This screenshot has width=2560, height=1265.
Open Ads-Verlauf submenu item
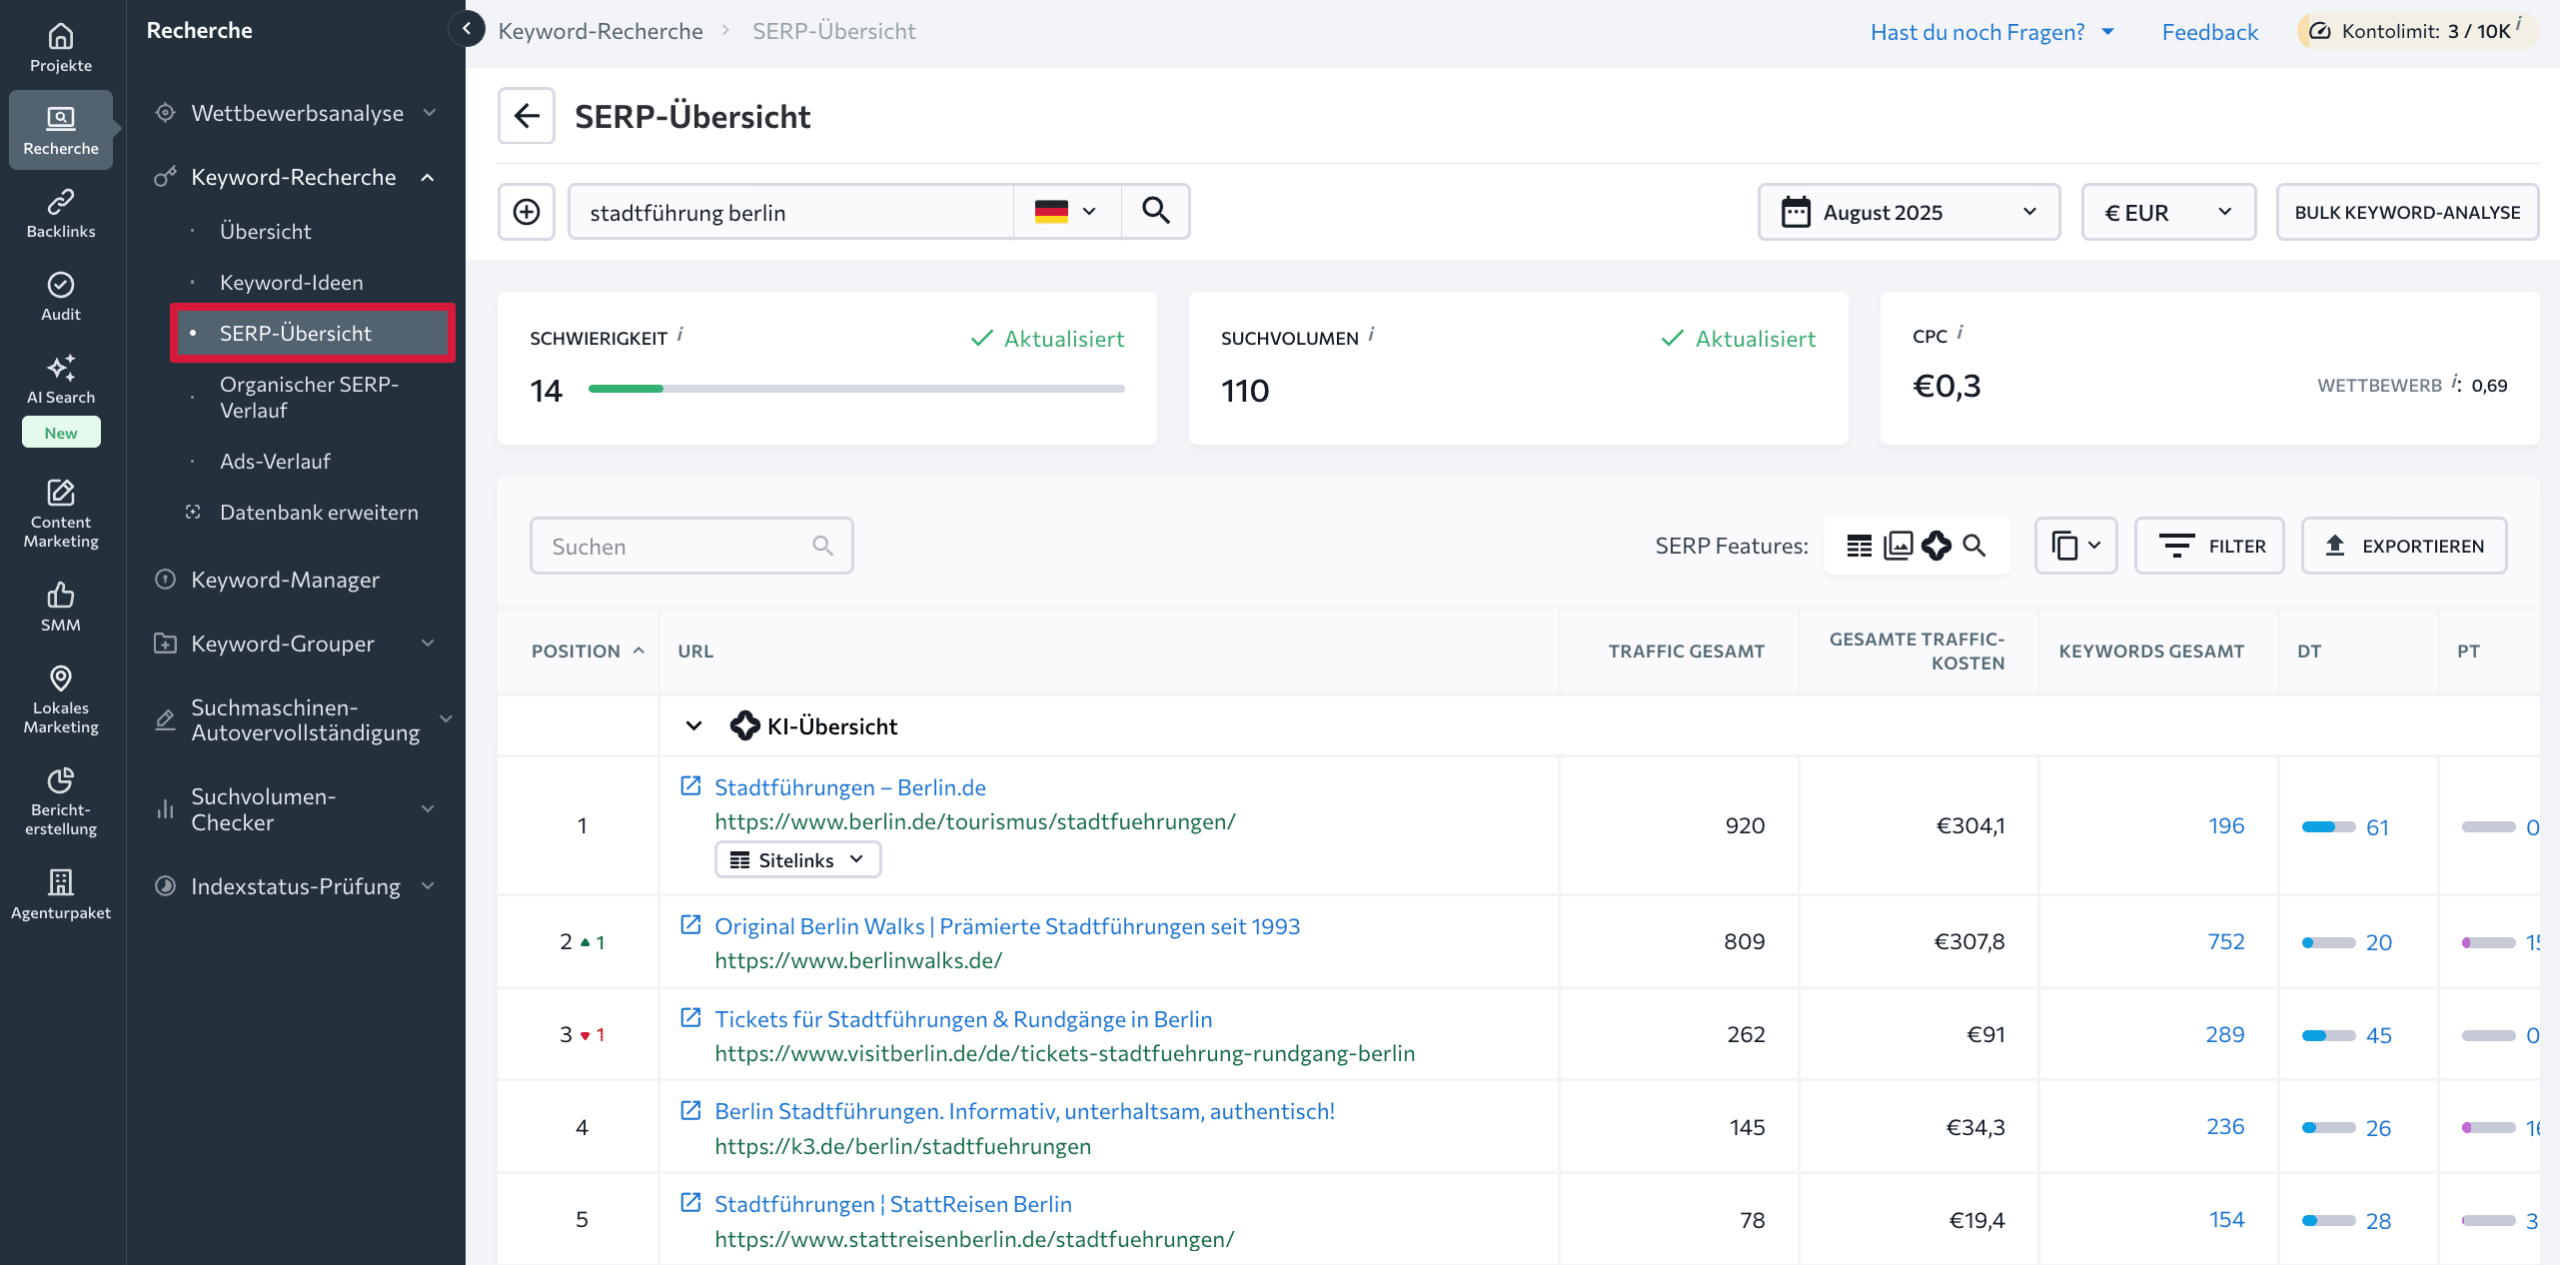click(x=275, y=461)
